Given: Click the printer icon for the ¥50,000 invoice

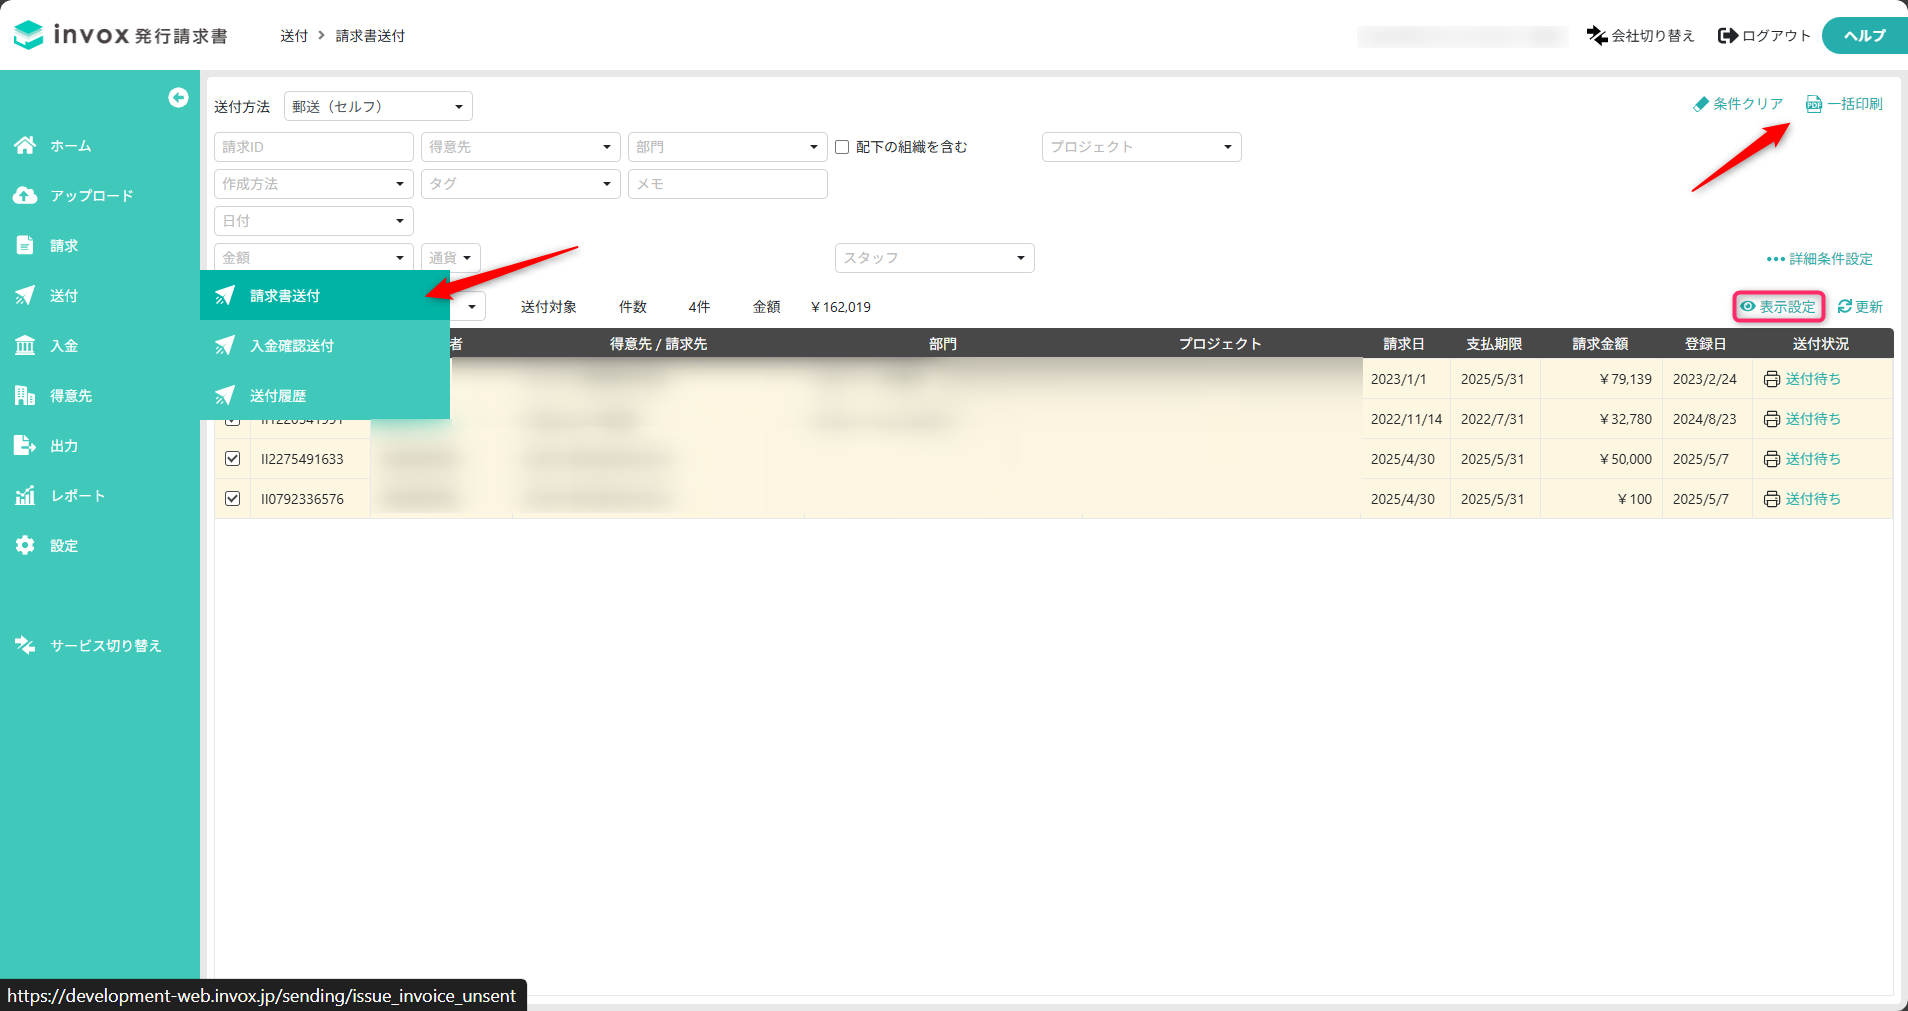Looking at the screenshot, I should click(1771, 459).
